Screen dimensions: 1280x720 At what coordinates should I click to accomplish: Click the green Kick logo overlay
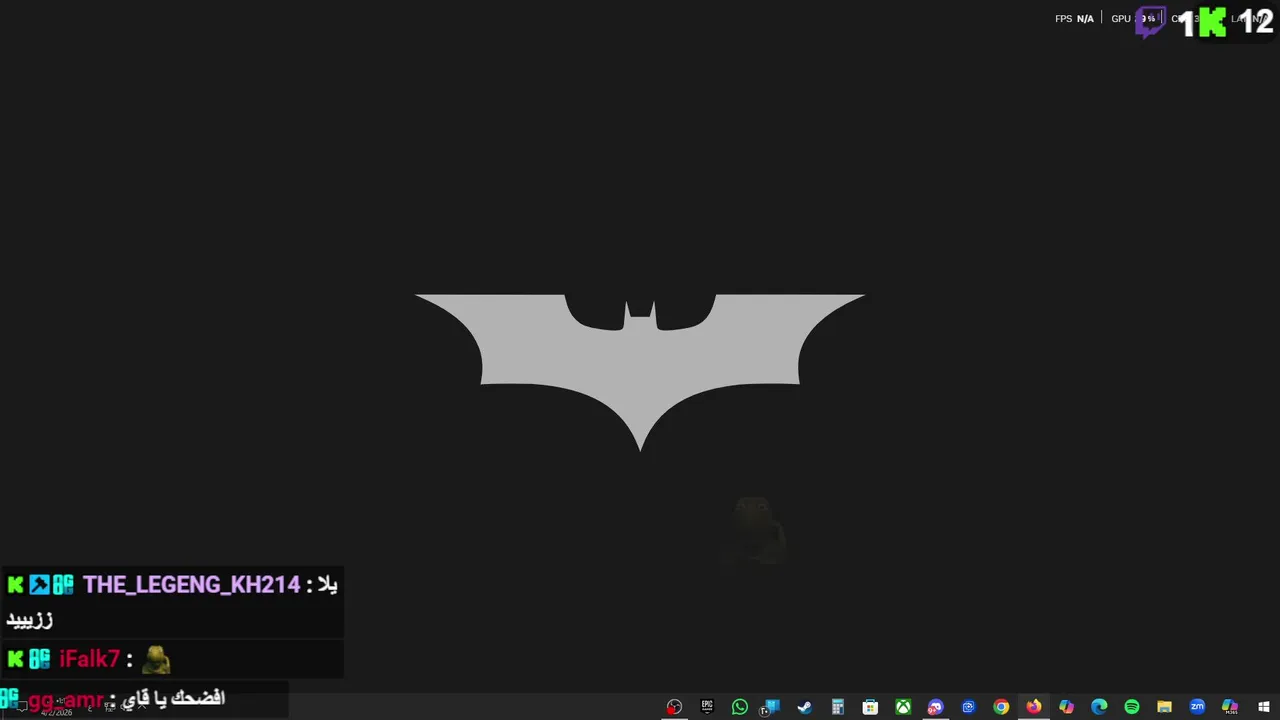pos(1212,22)
